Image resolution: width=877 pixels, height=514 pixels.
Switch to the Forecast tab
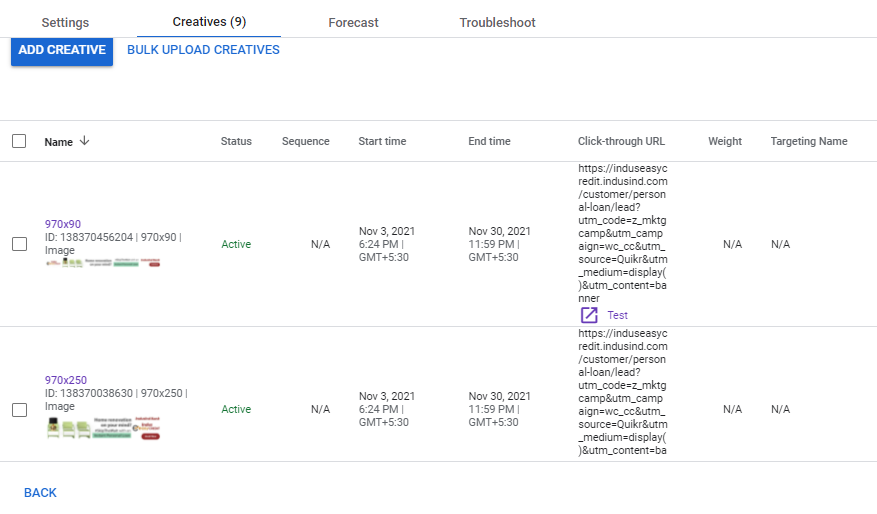353,22
